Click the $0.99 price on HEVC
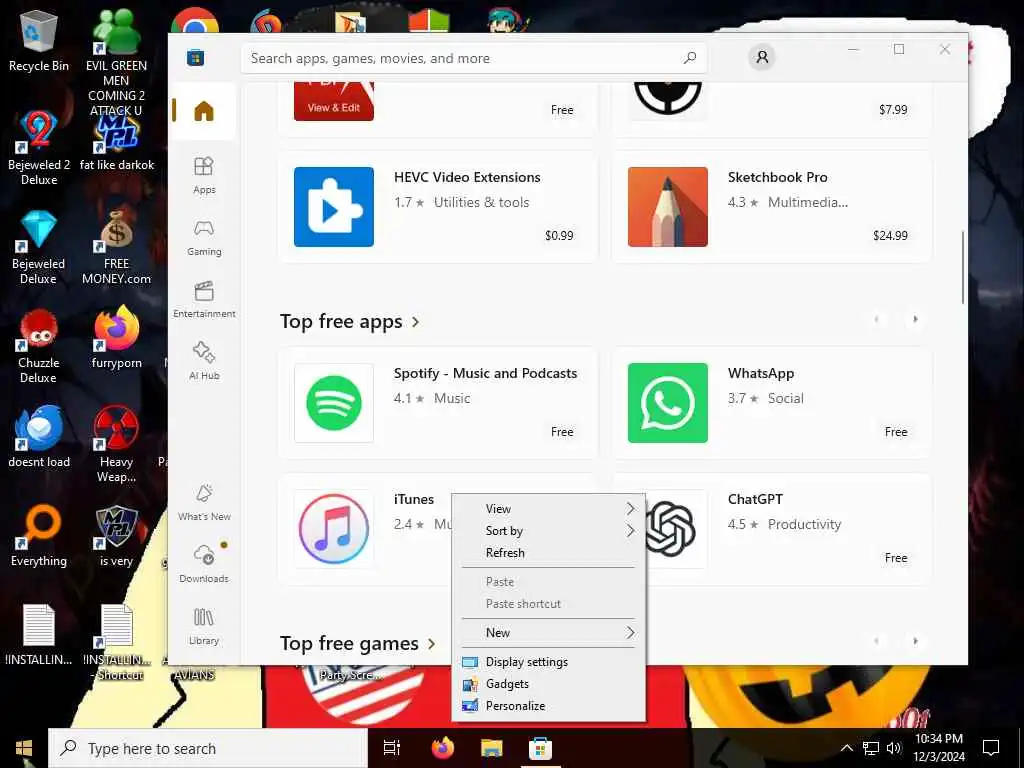The image size is (1024, 768). (x=559, y=236)
